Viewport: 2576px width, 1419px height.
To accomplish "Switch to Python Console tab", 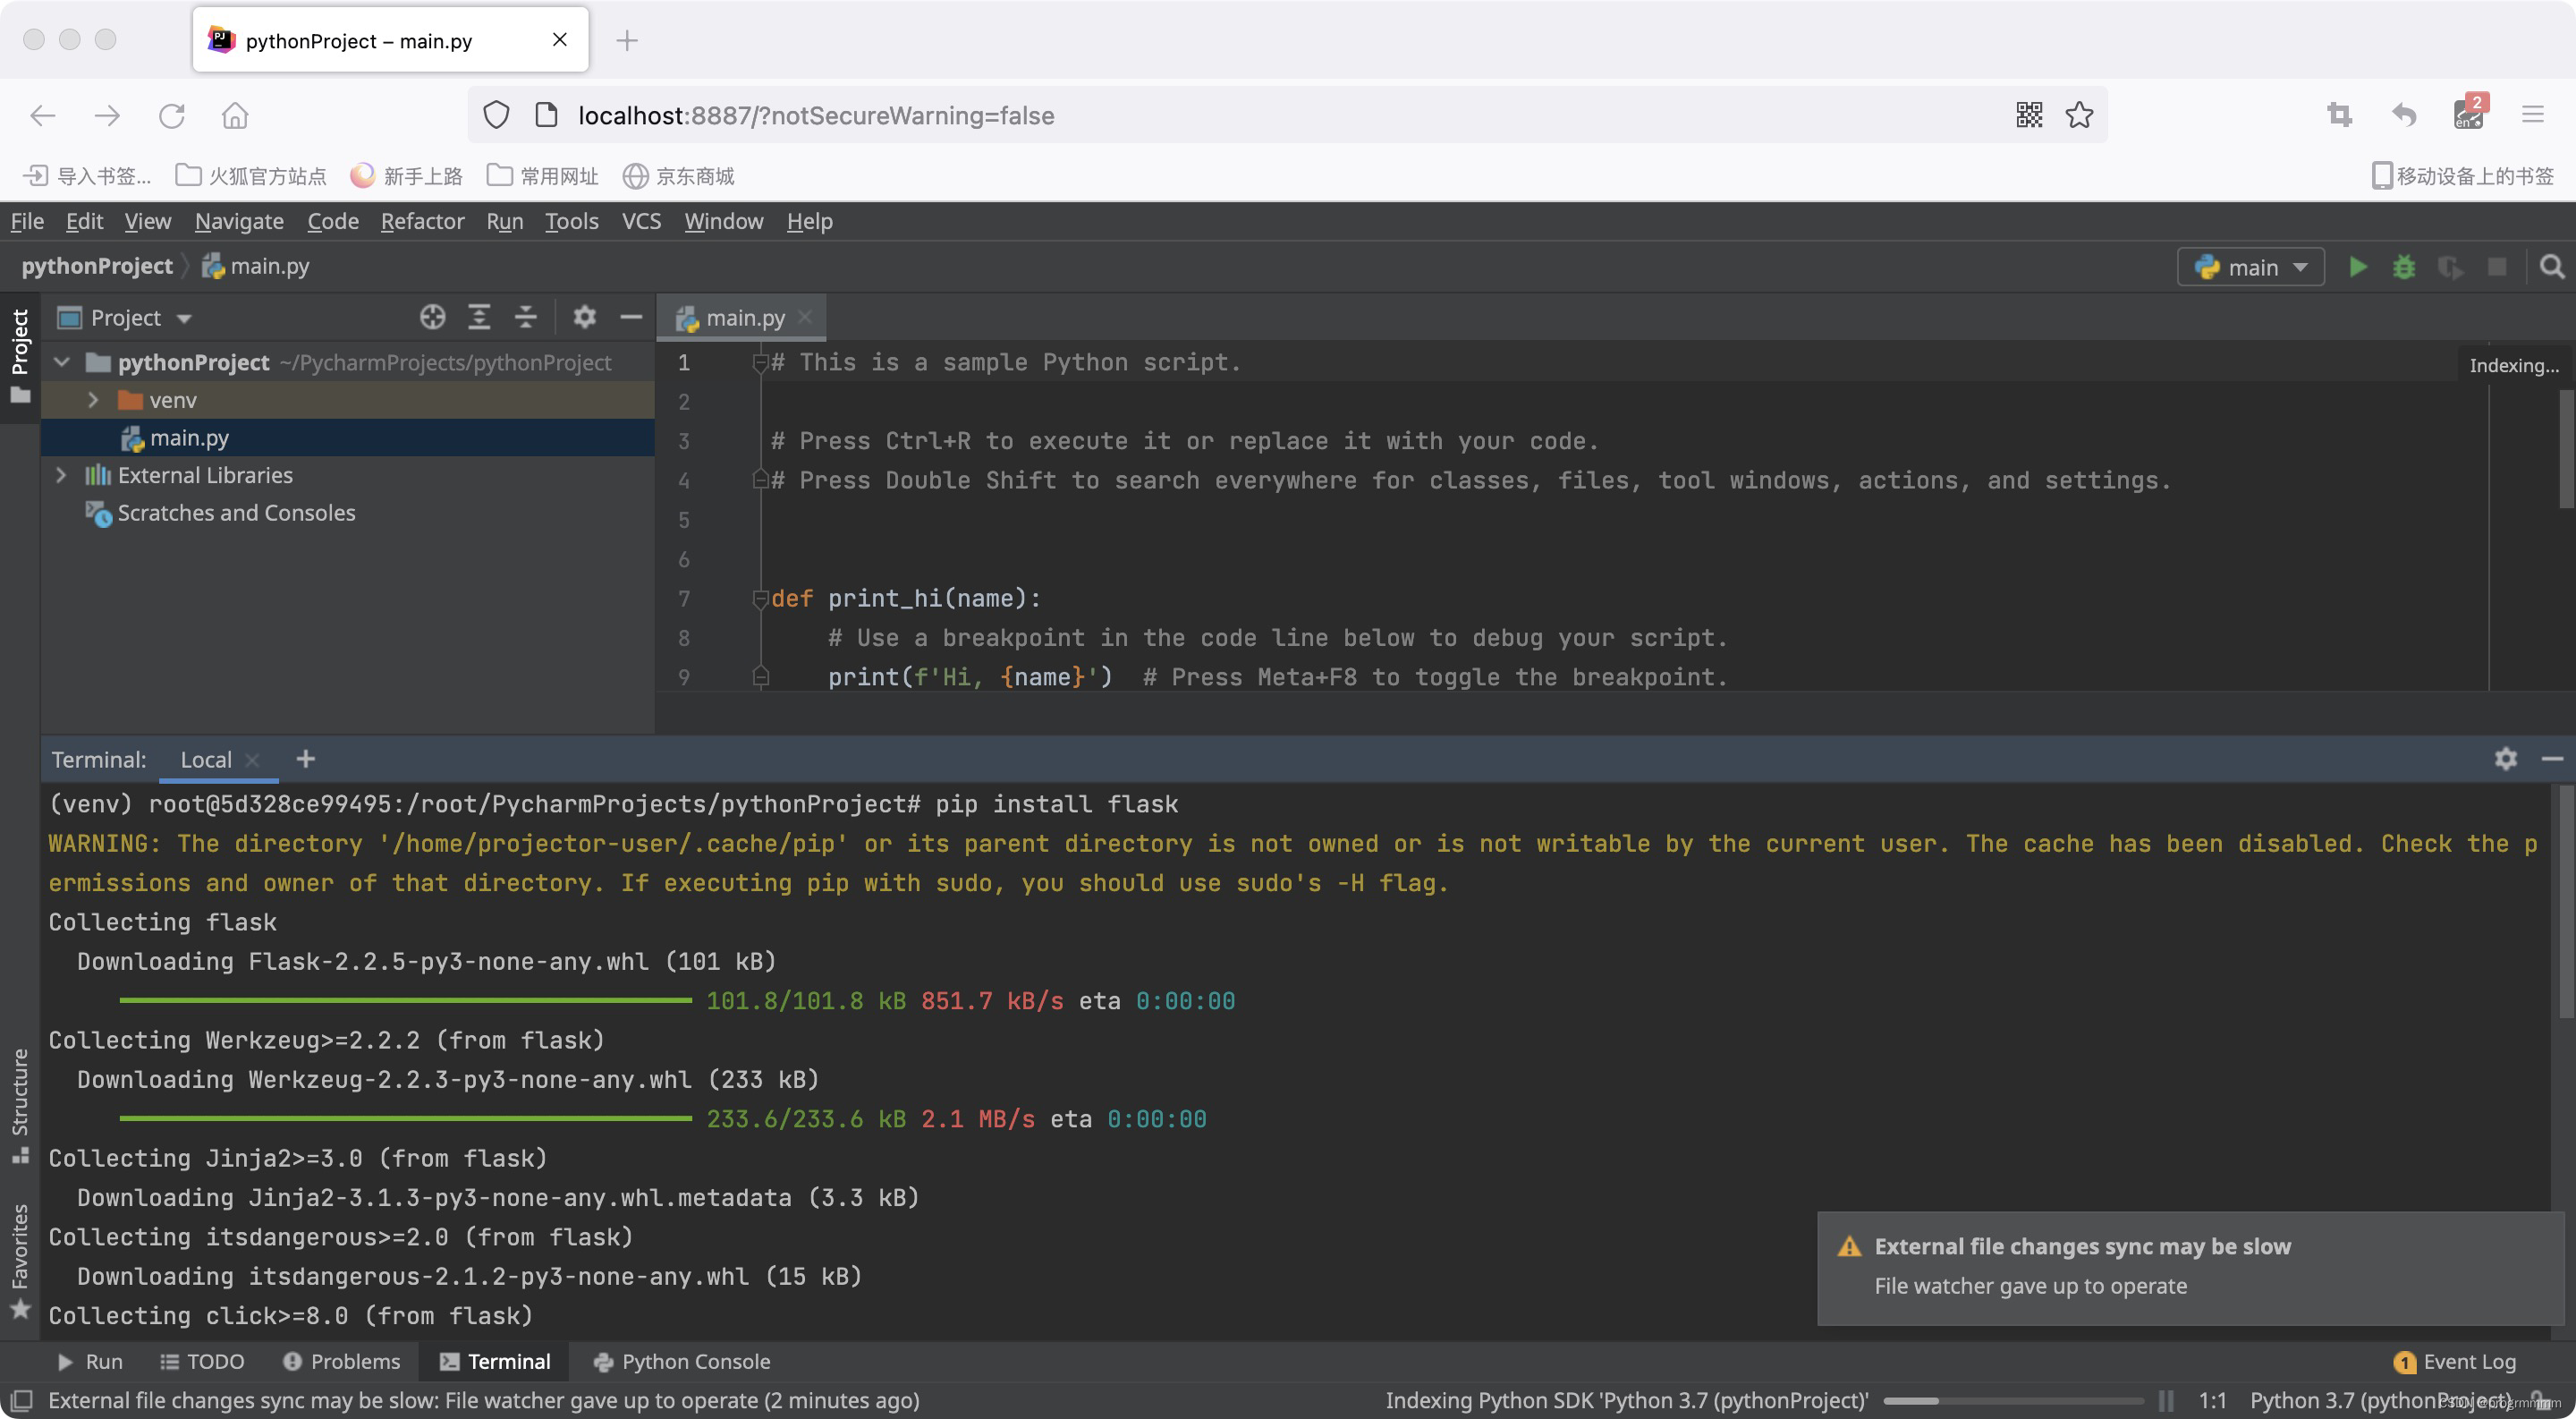I will (682, 1361).
